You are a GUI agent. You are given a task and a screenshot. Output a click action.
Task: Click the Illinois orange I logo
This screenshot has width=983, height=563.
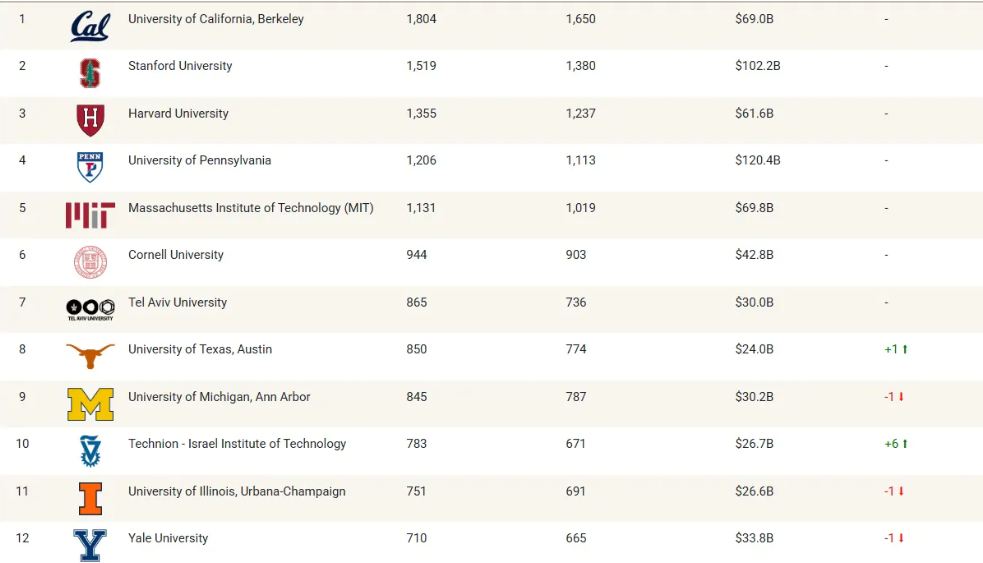90,498
